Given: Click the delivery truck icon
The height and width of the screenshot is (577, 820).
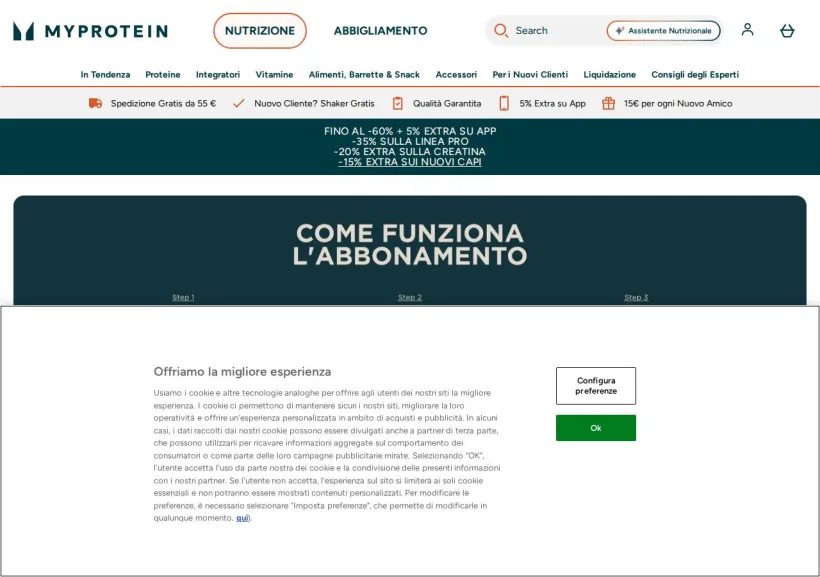Looking at the screenshot, I should click(x=95, y=103).
